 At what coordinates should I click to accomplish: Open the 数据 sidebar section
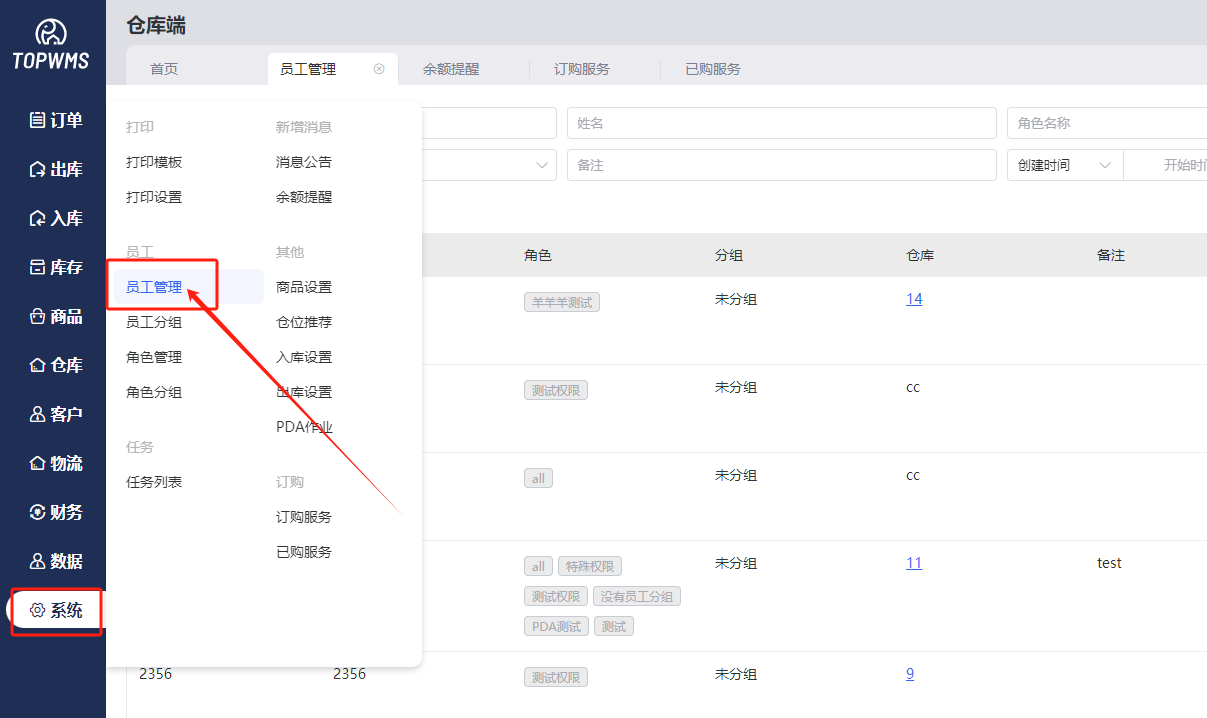tap(55, 561)
